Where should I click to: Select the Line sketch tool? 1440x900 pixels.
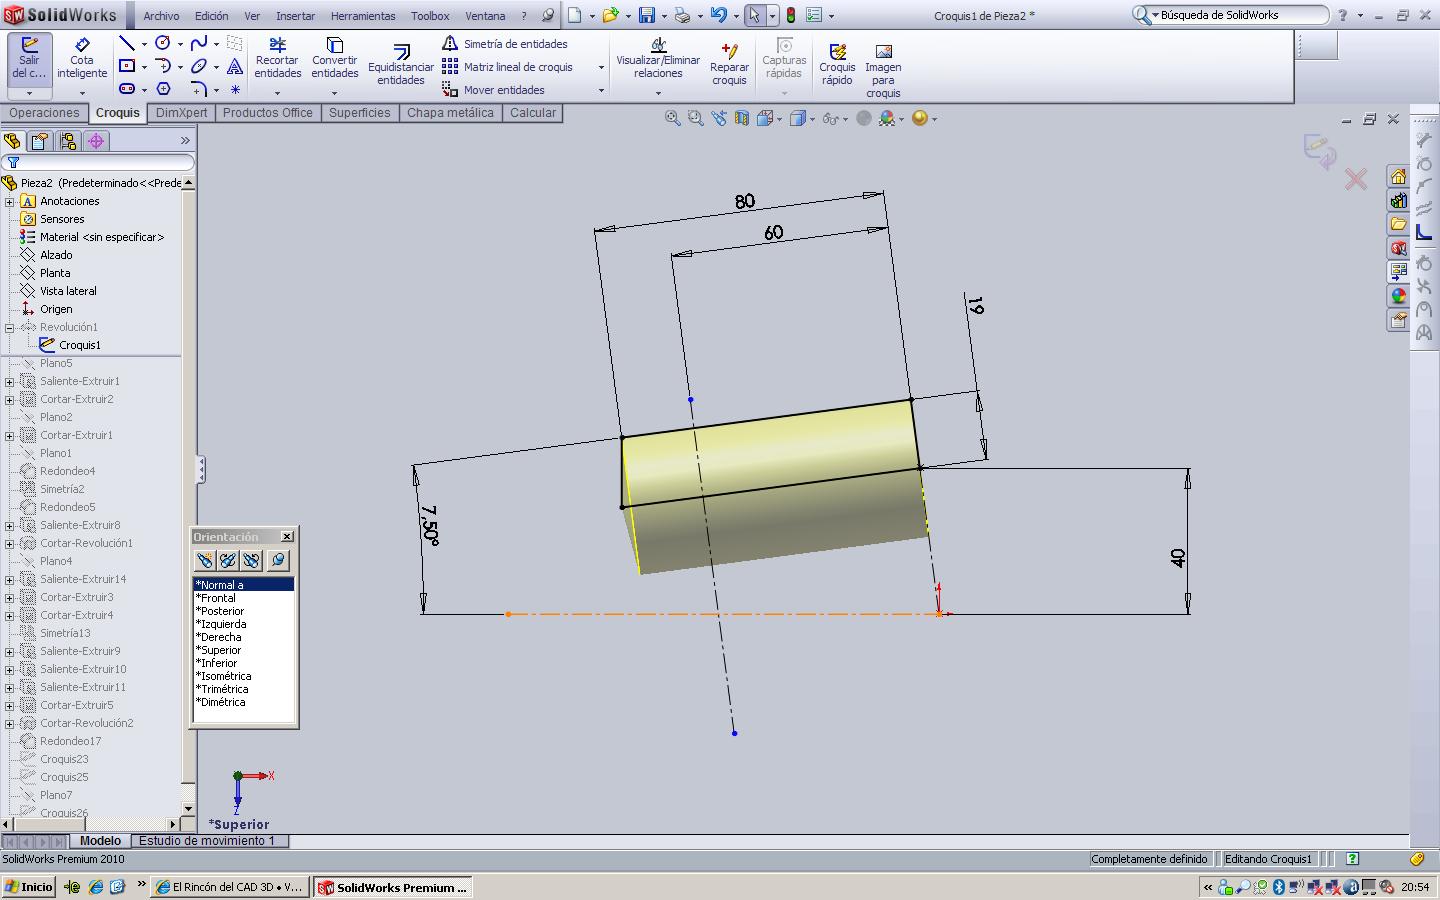(127, 43)
